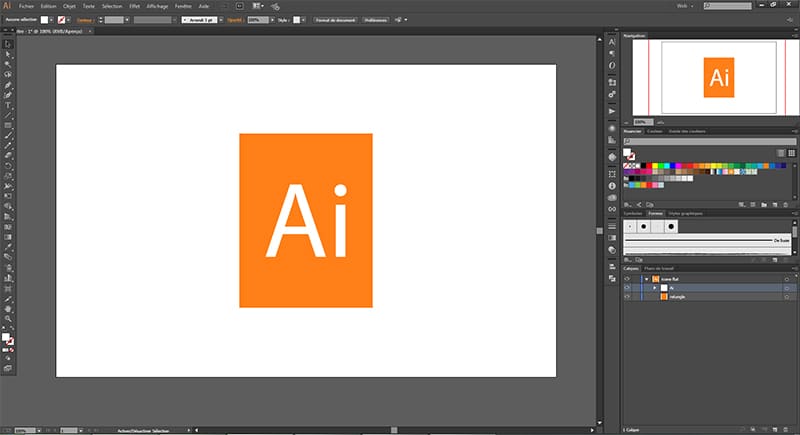The width and height of the screenshot is (800, 435).
Task: Select the Type tool
Action: coord(8,106)
